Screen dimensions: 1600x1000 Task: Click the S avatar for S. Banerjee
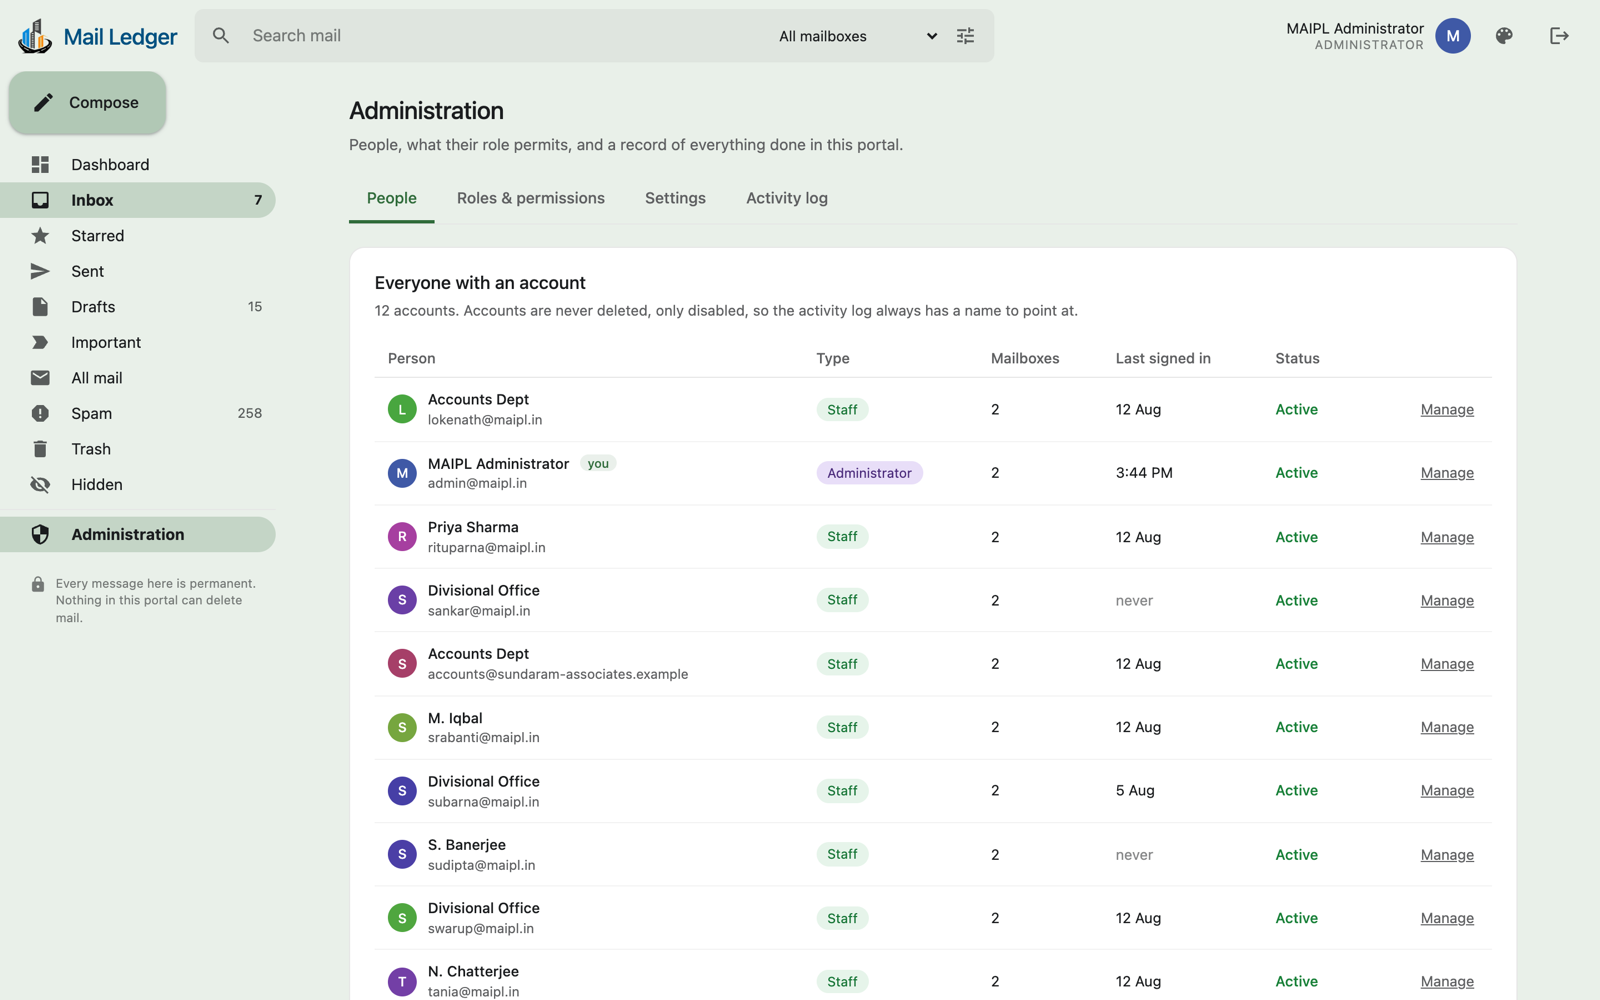402,854
